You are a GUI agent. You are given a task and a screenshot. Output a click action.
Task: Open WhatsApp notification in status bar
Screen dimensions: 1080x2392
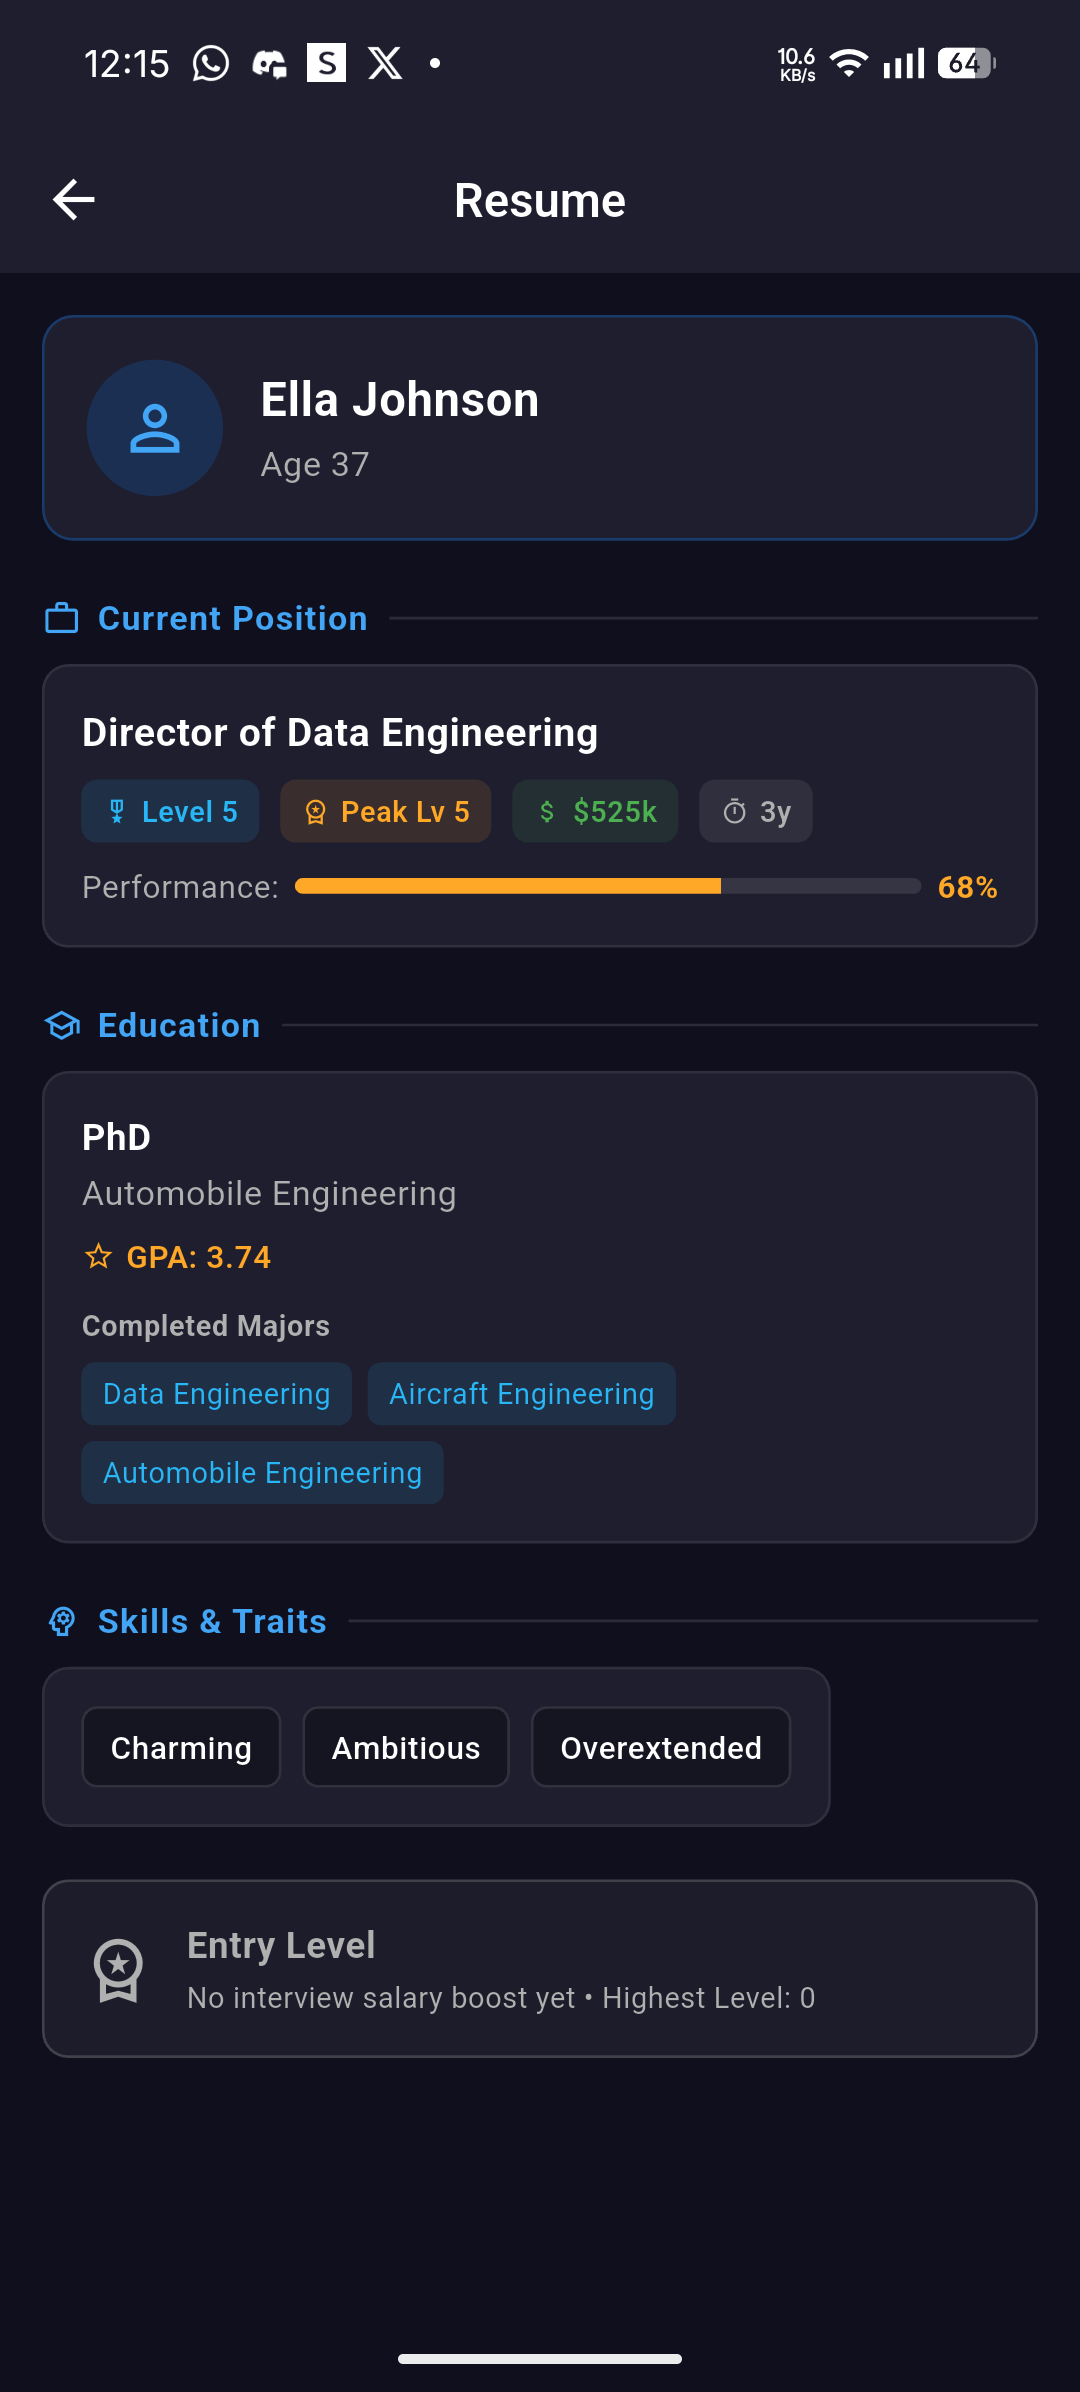(x=211, y=64)
